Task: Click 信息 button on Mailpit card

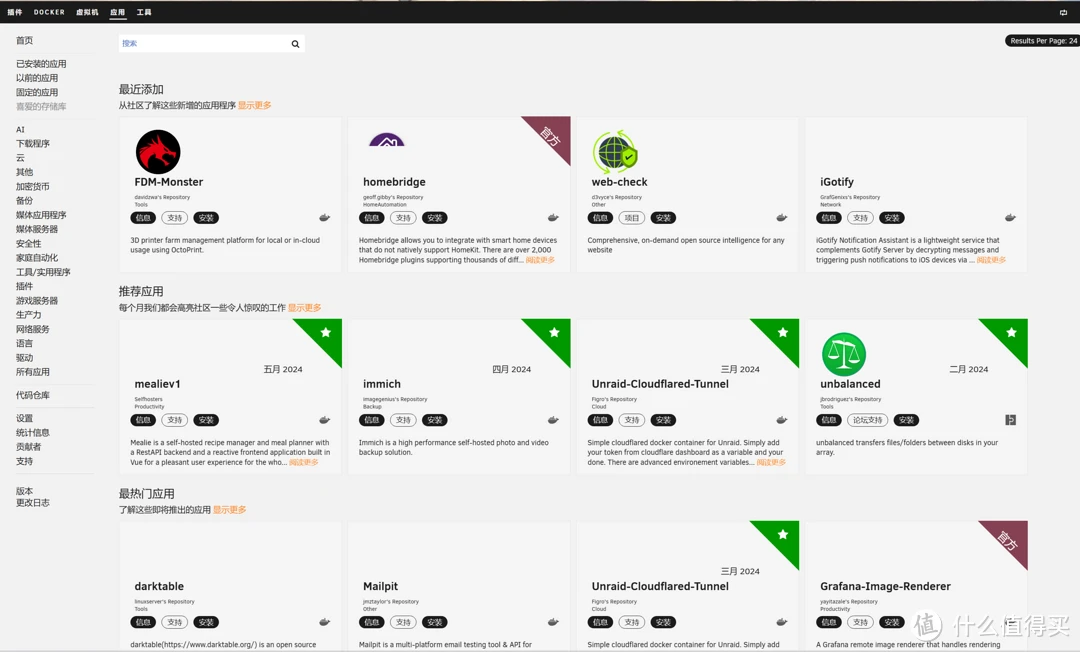Action: coord(371,622)
